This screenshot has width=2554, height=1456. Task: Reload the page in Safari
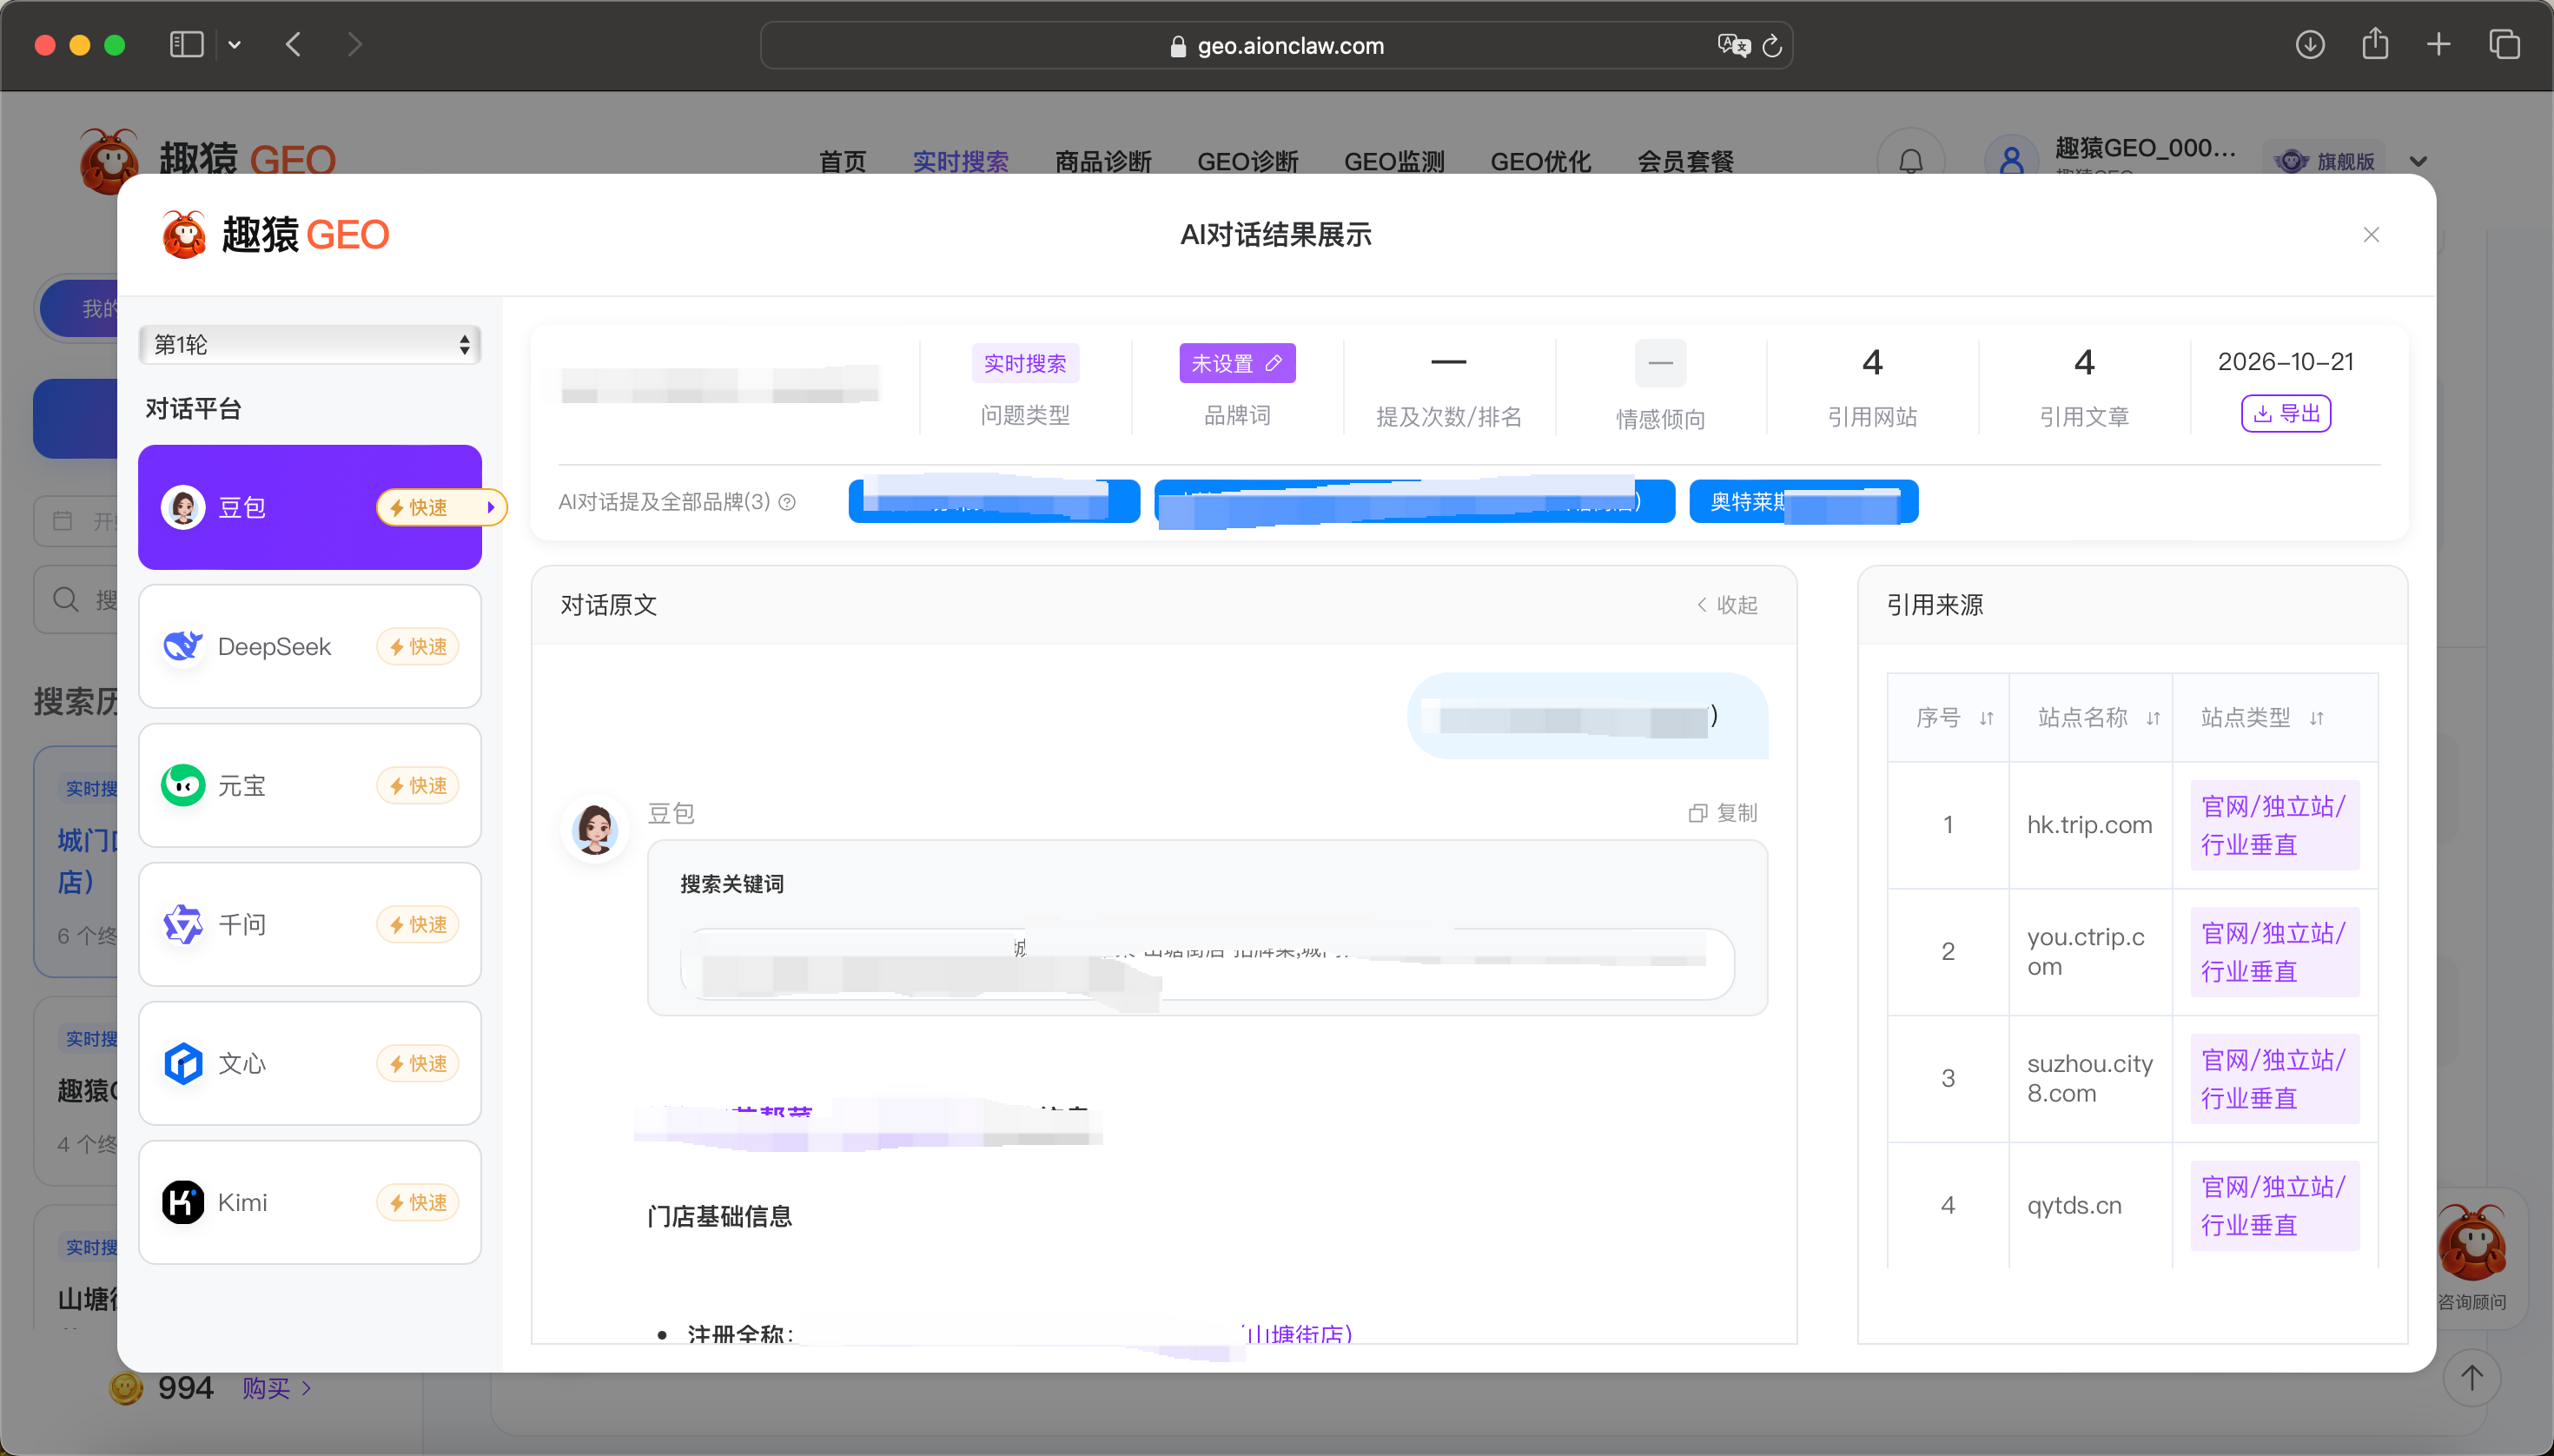click(x=1772, y=46)
